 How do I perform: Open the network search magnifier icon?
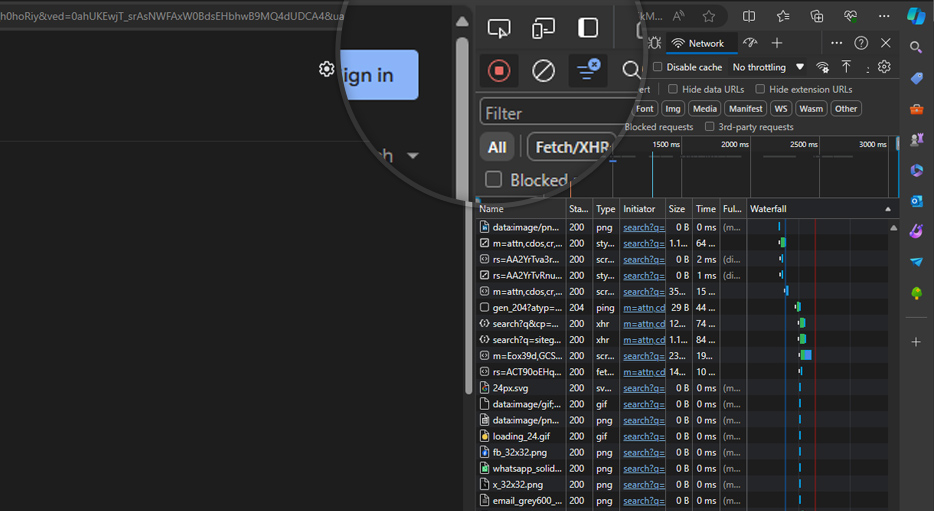pos(631,70)
